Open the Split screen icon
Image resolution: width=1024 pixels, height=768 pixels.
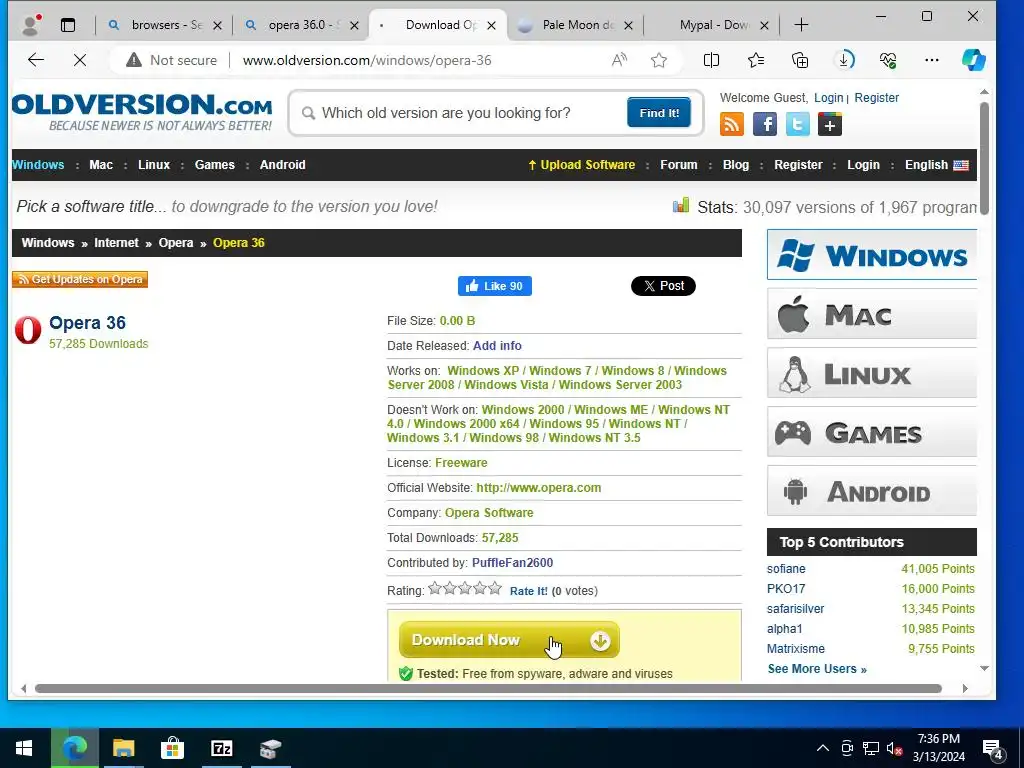[711, 60]
